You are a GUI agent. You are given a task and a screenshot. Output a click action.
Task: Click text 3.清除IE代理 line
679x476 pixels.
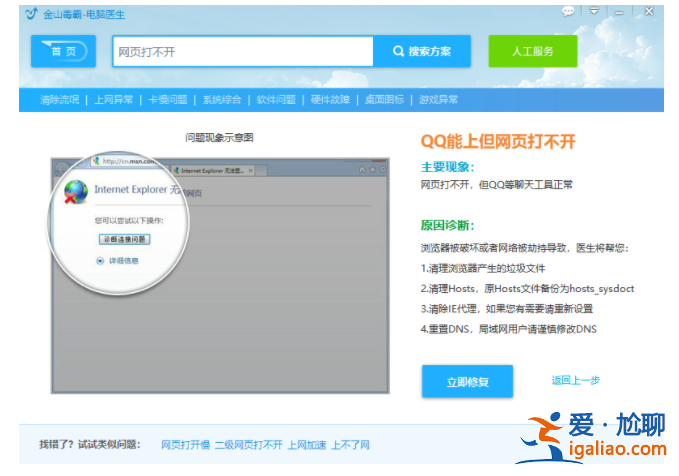(507, 309)
